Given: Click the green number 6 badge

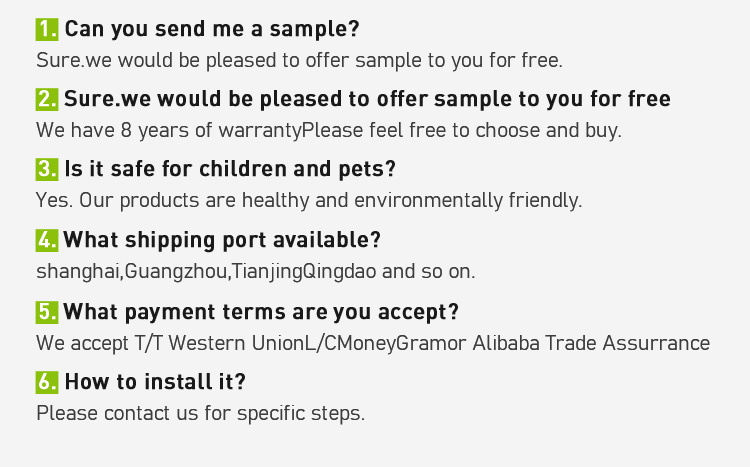Looking at the screenshot, I should click(x=47, y=382).
